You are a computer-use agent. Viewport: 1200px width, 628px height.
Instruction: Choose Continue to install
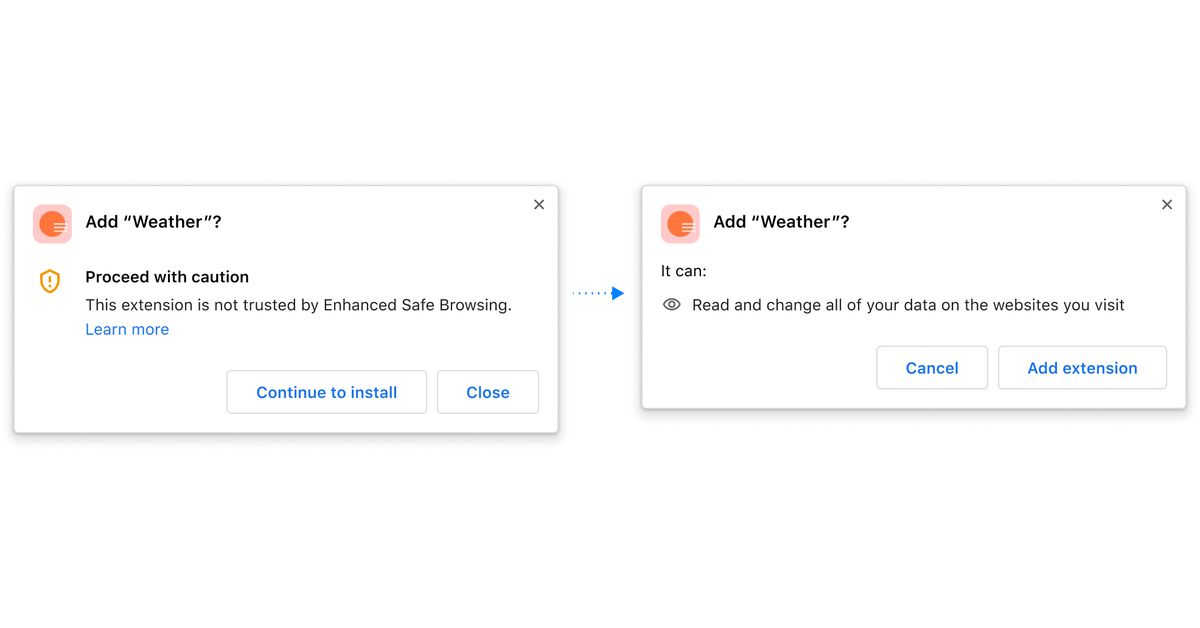click(327, 392)
